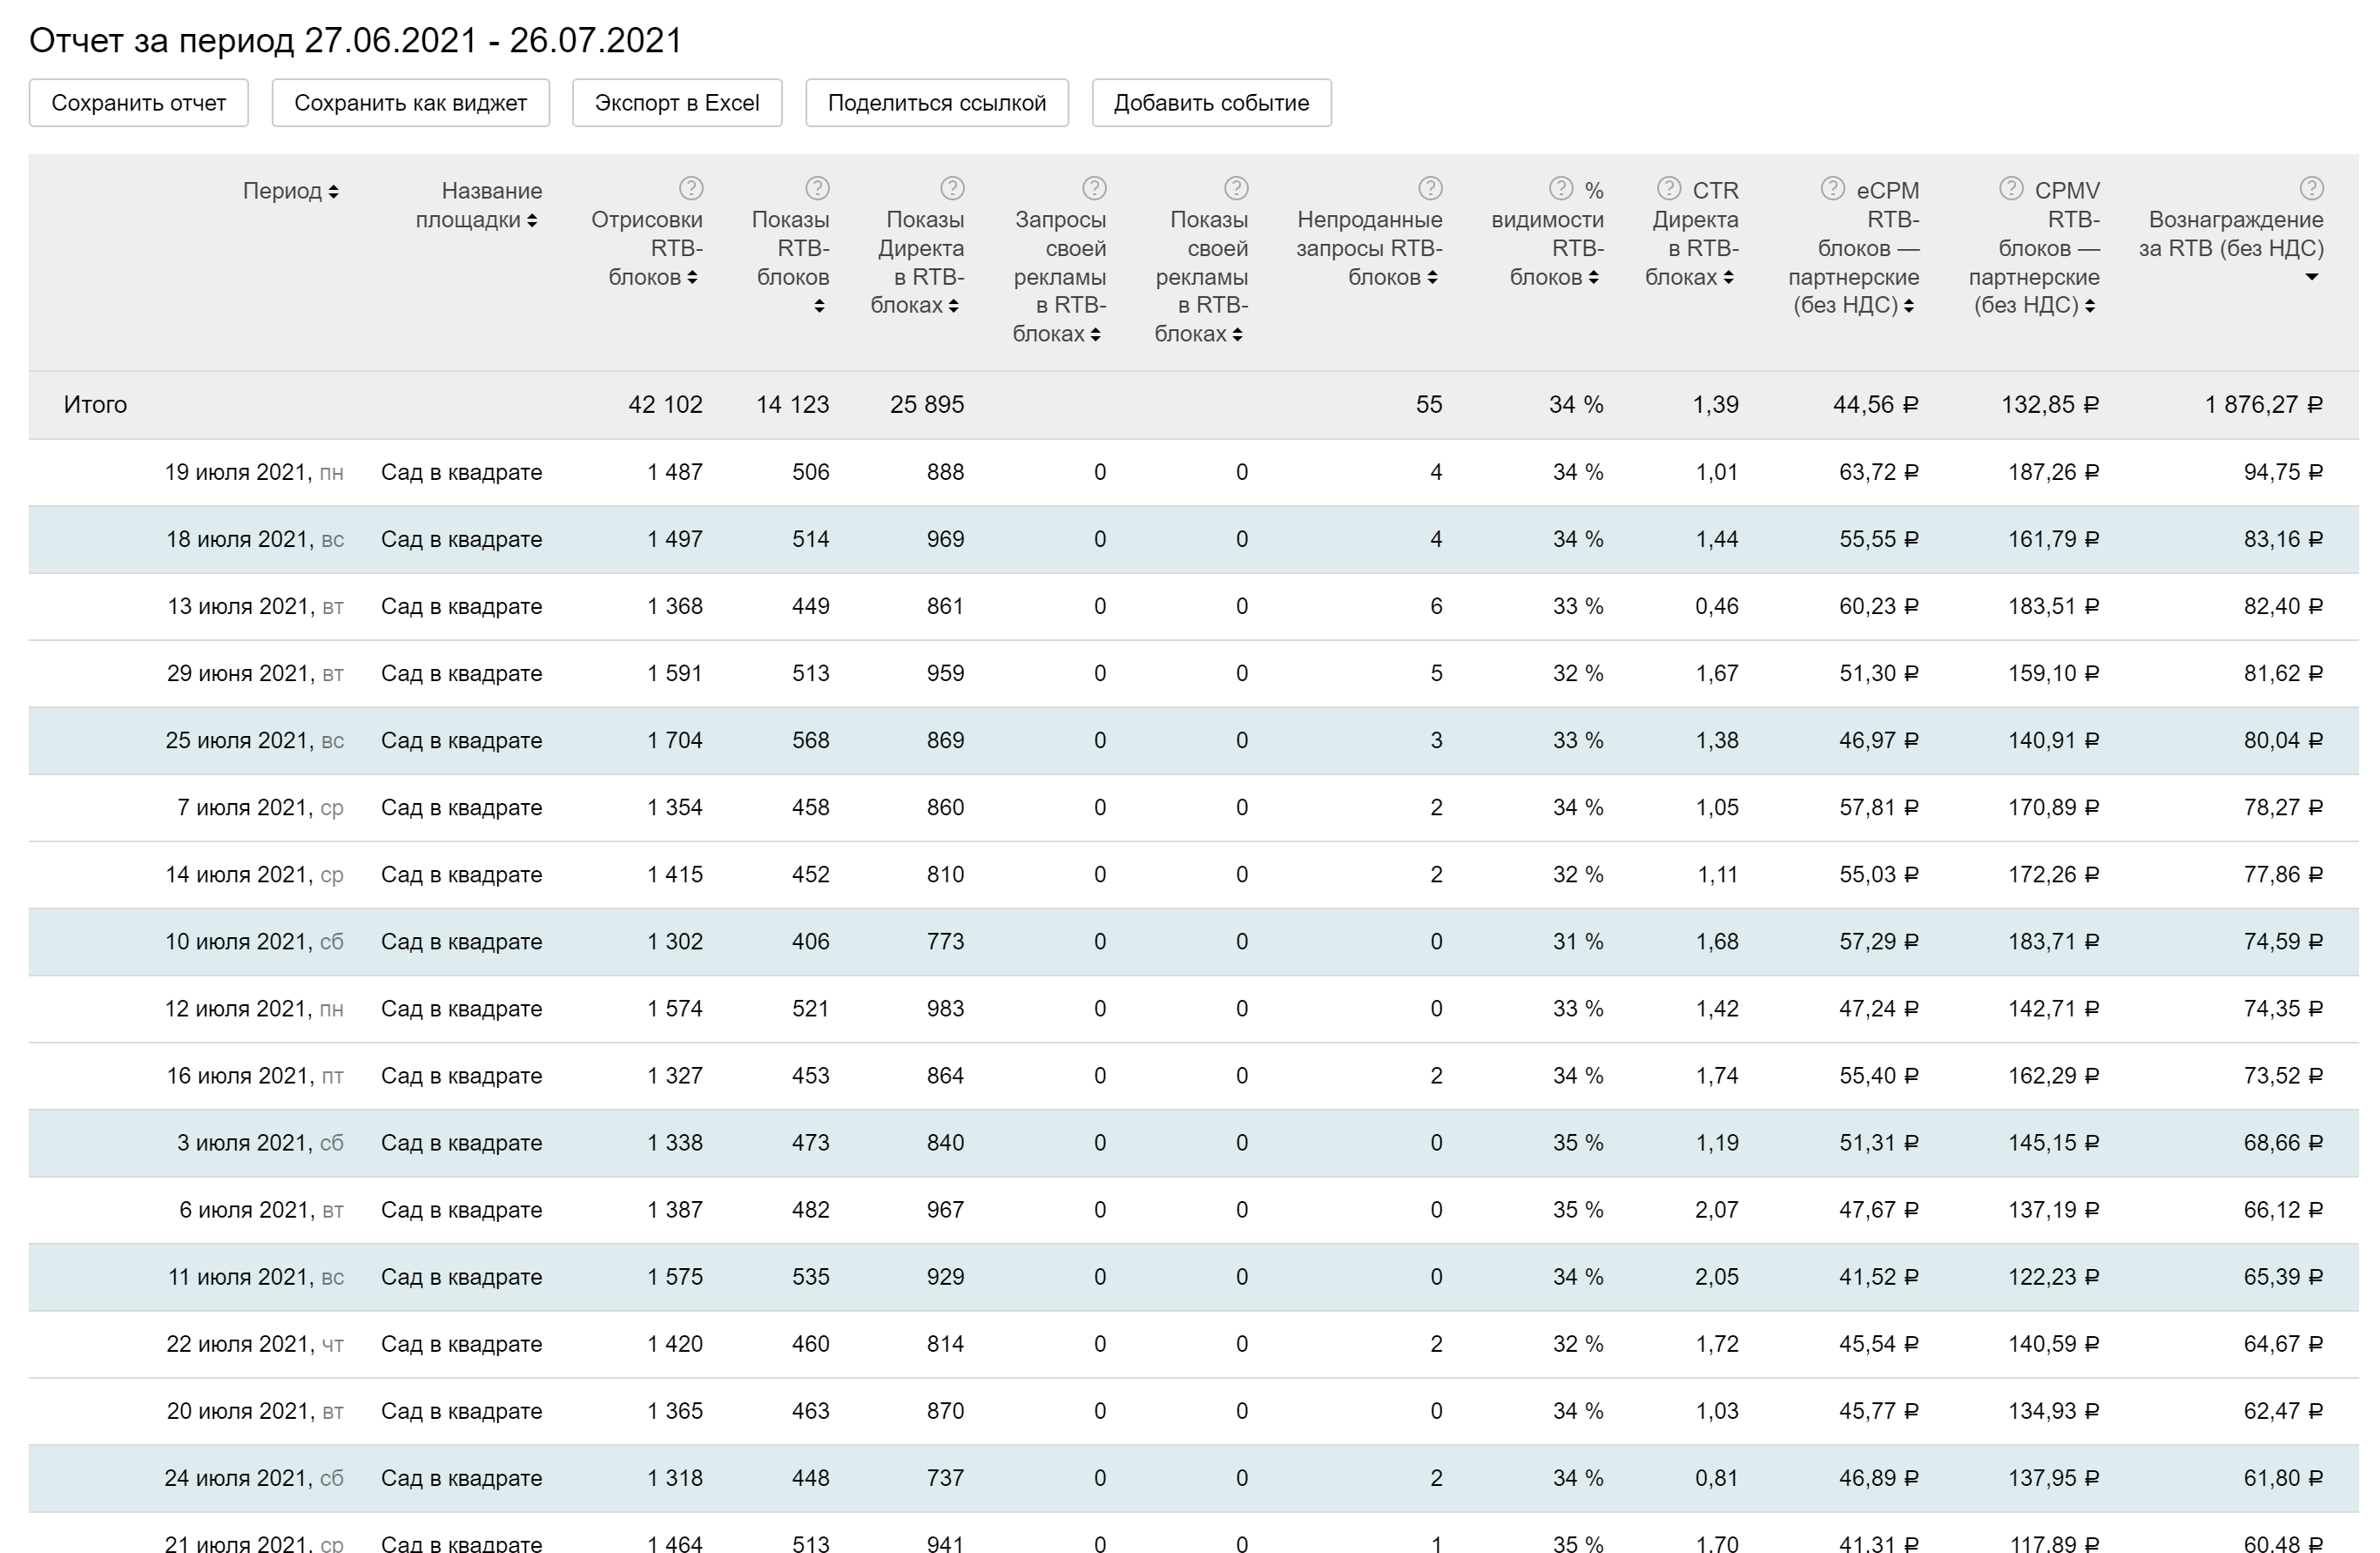Click Сохранить как виджет button
Viewport: 2380px width, 1553px height.
tap(410, 103)
